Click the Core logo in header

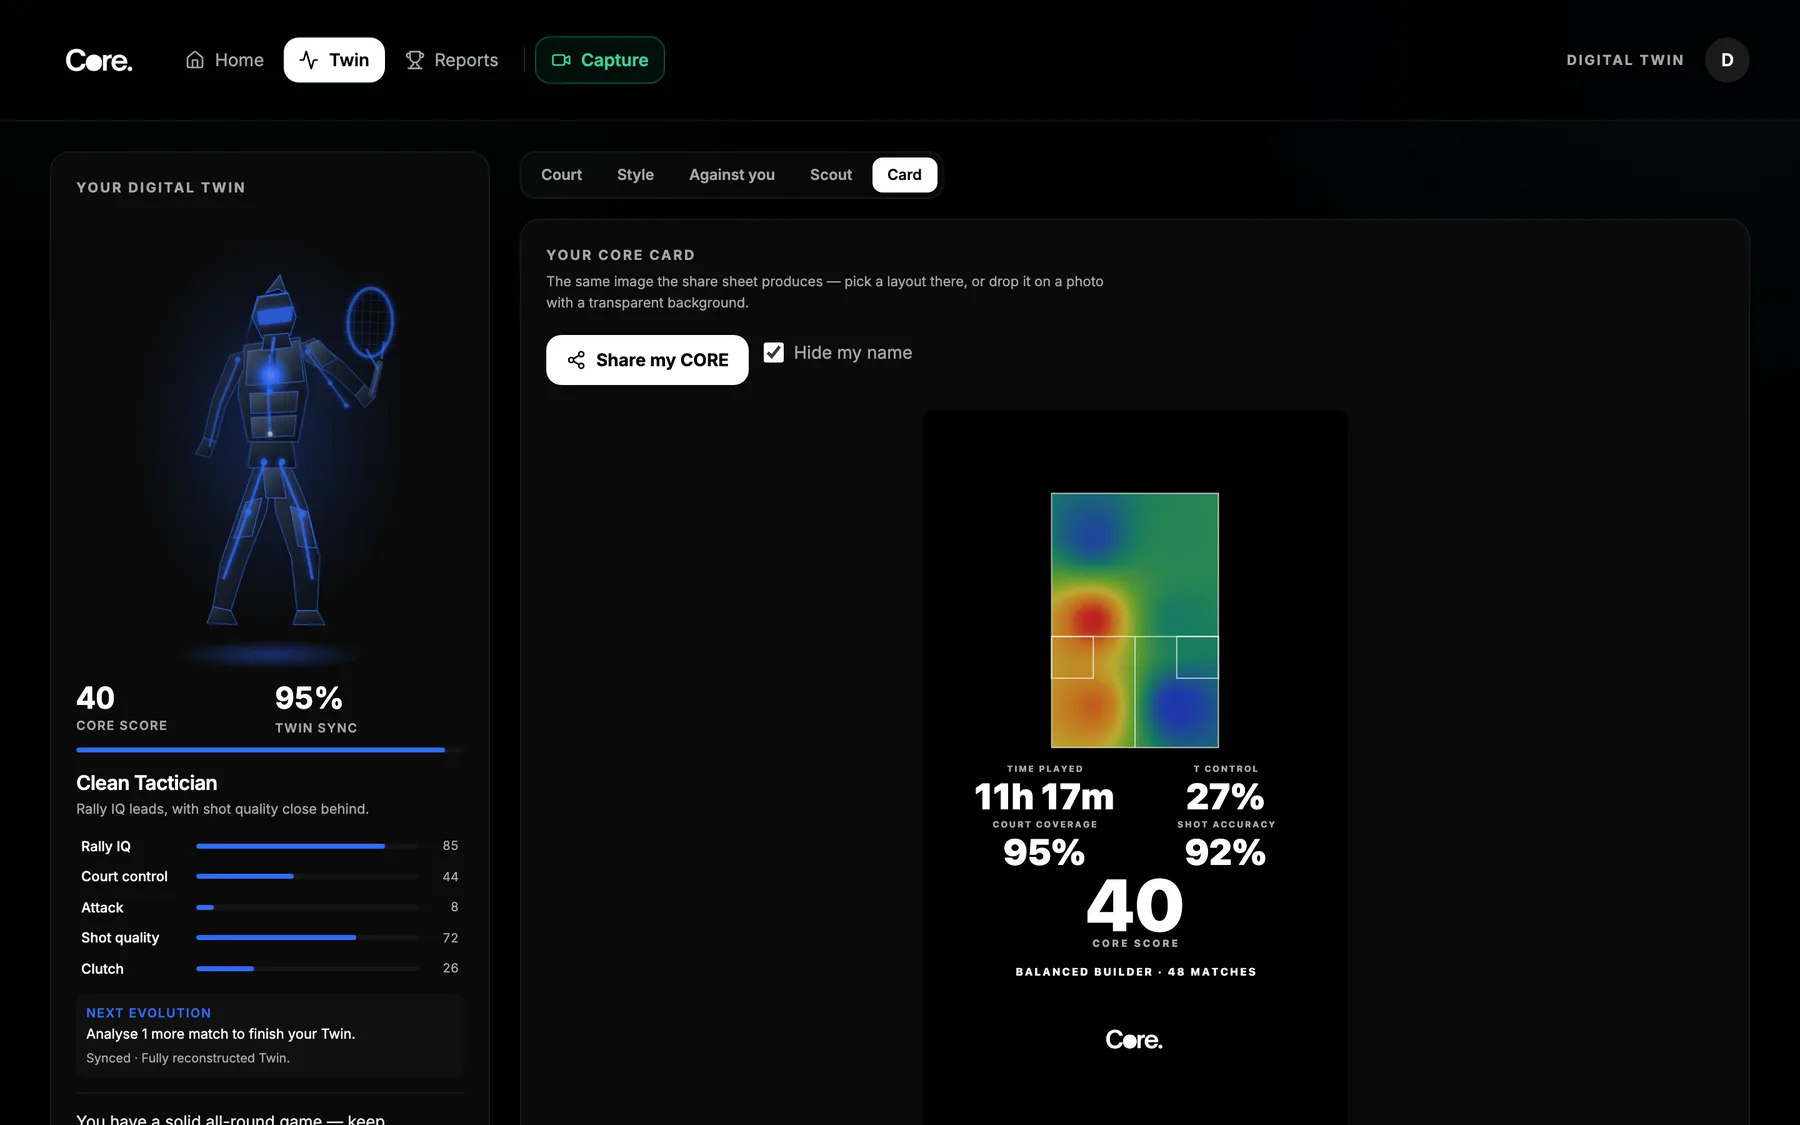coord(99,61)
